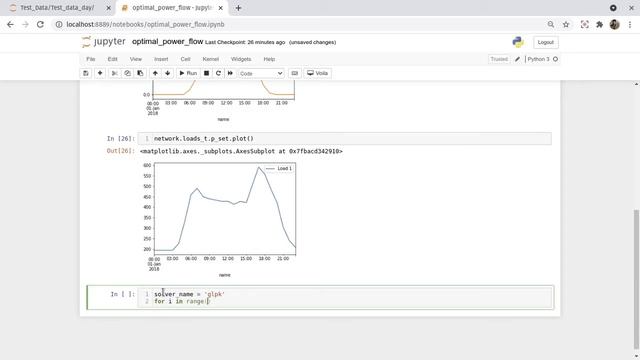The width and height of the screenshot is (640, 360).
Task: Open the browser profile avatar
Action: (x=614, y=24)
